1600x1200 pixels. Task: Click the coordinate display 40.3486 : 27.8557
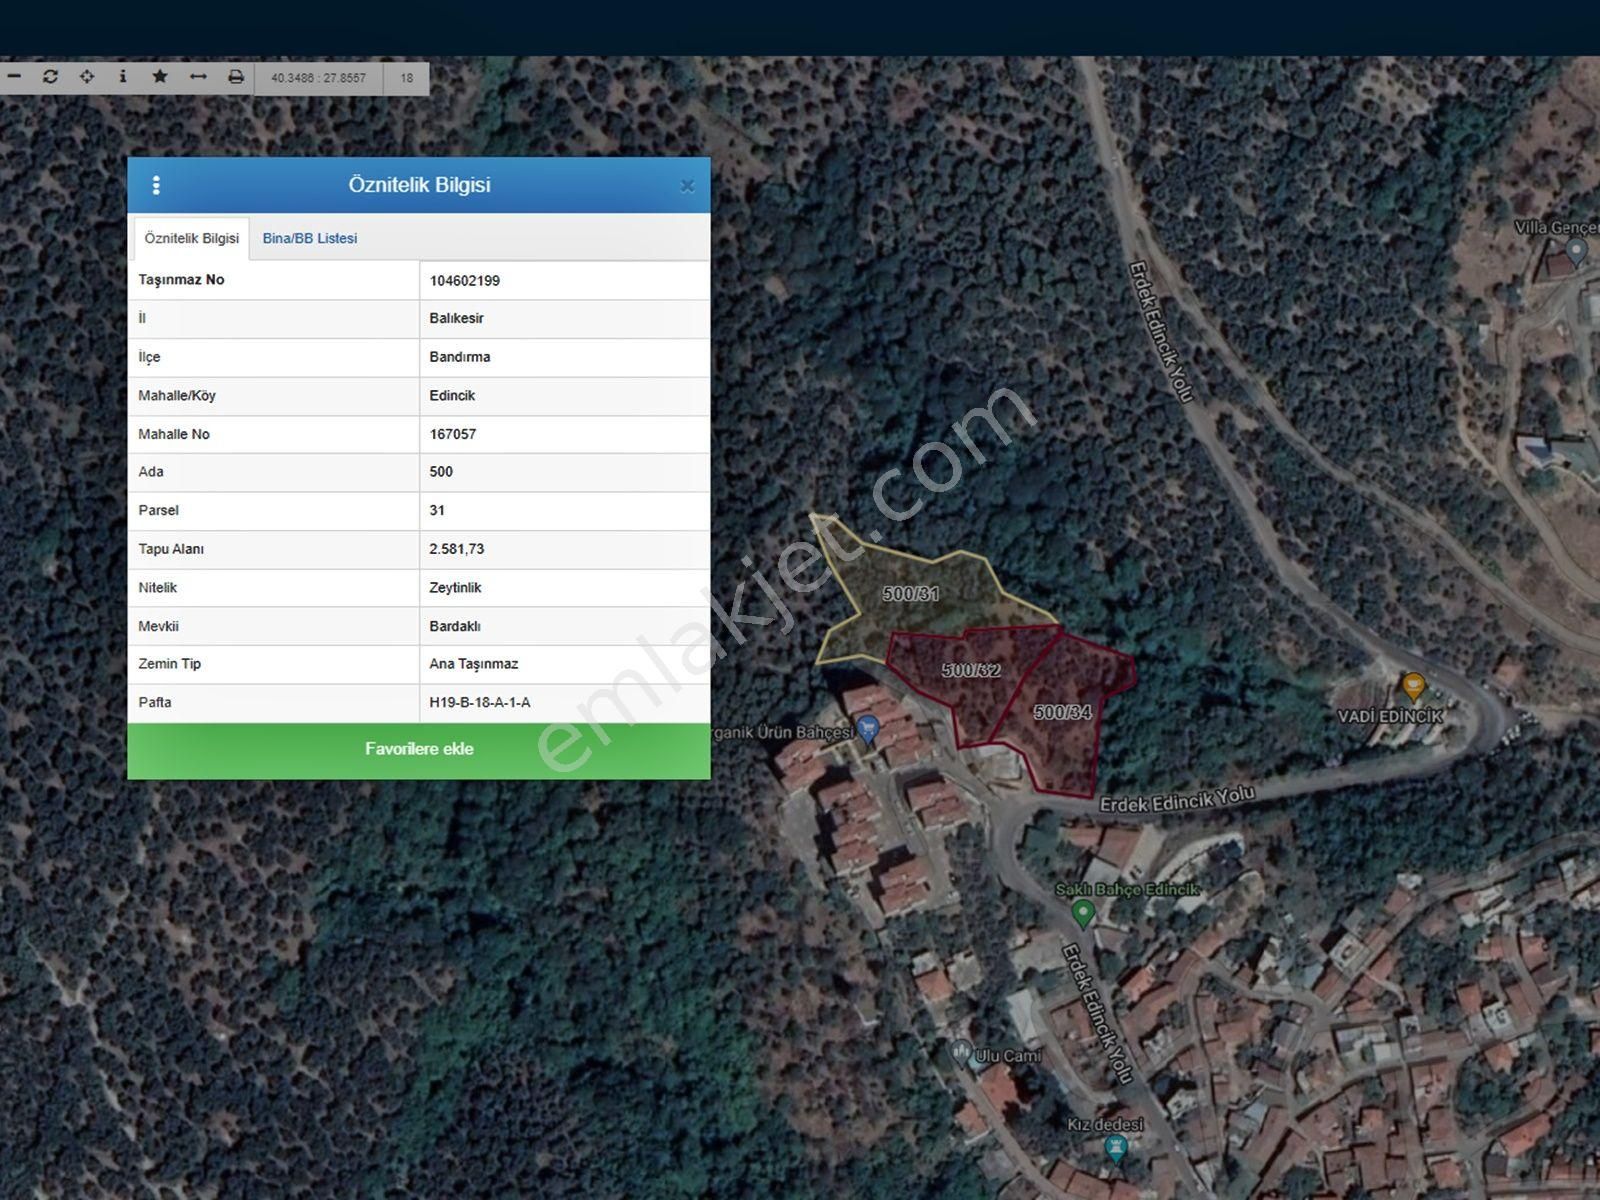coord(319,78)
